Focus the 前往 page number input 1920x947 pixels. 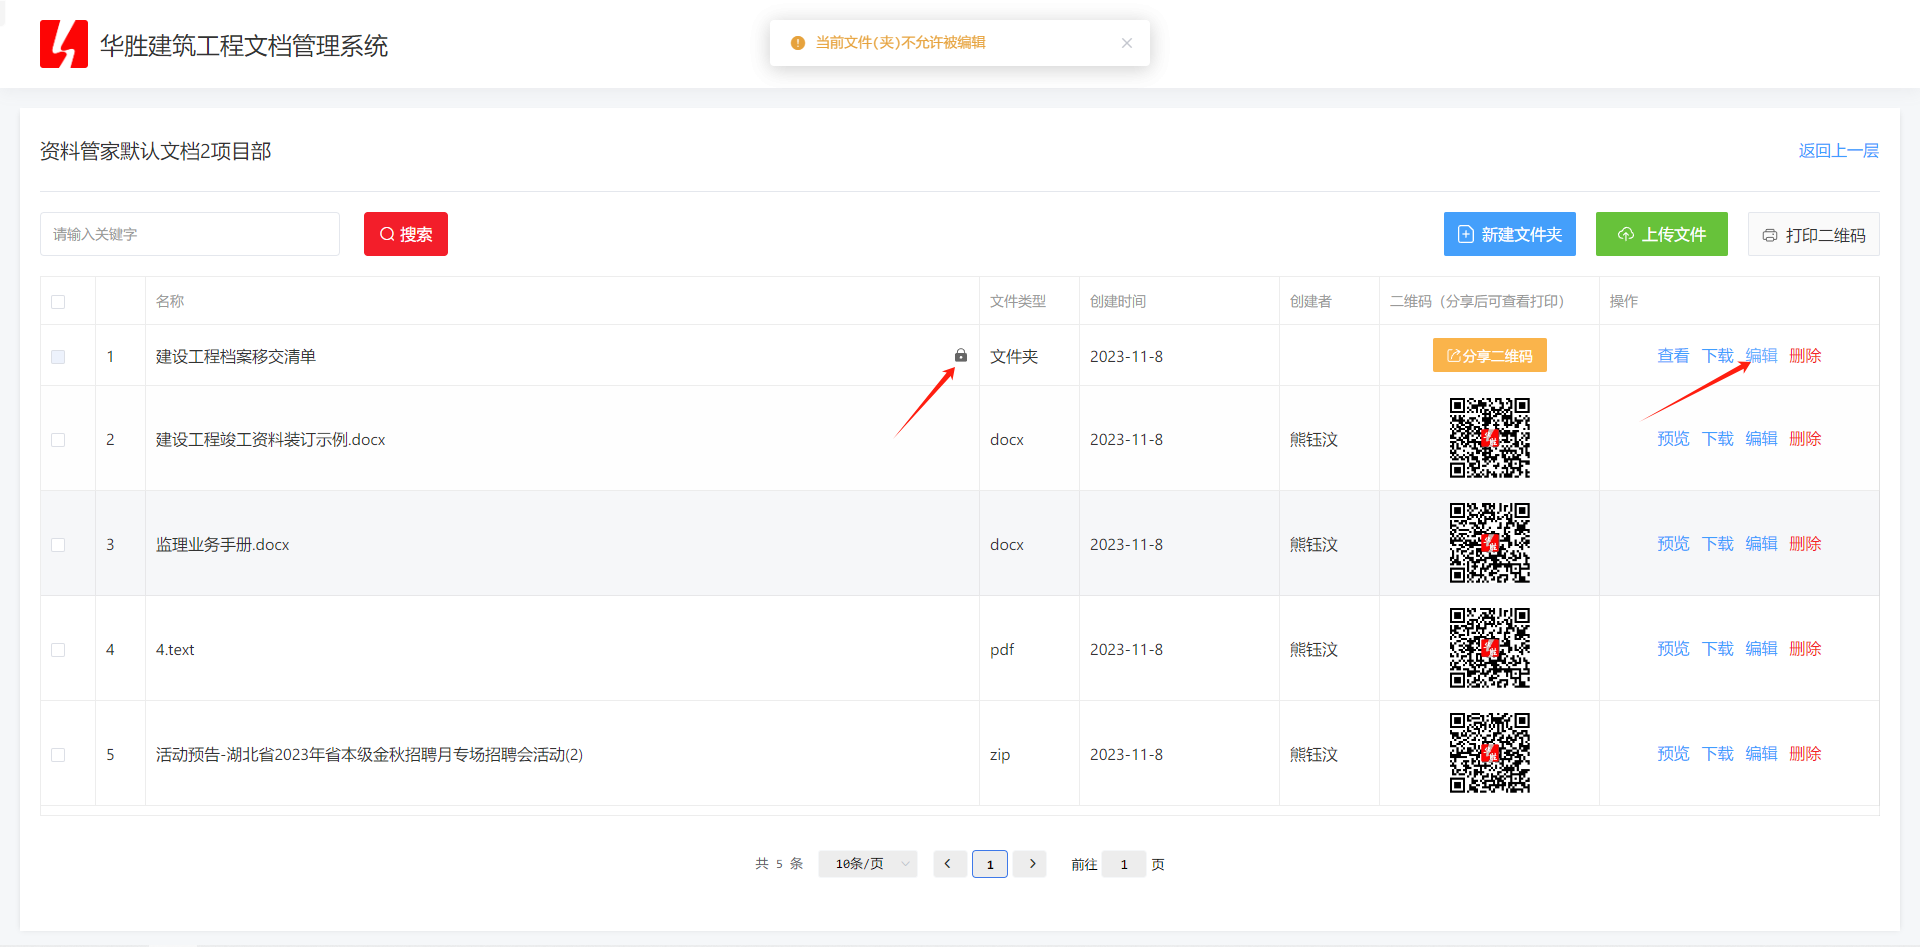pyautogui.click(x=1124, y=864)
